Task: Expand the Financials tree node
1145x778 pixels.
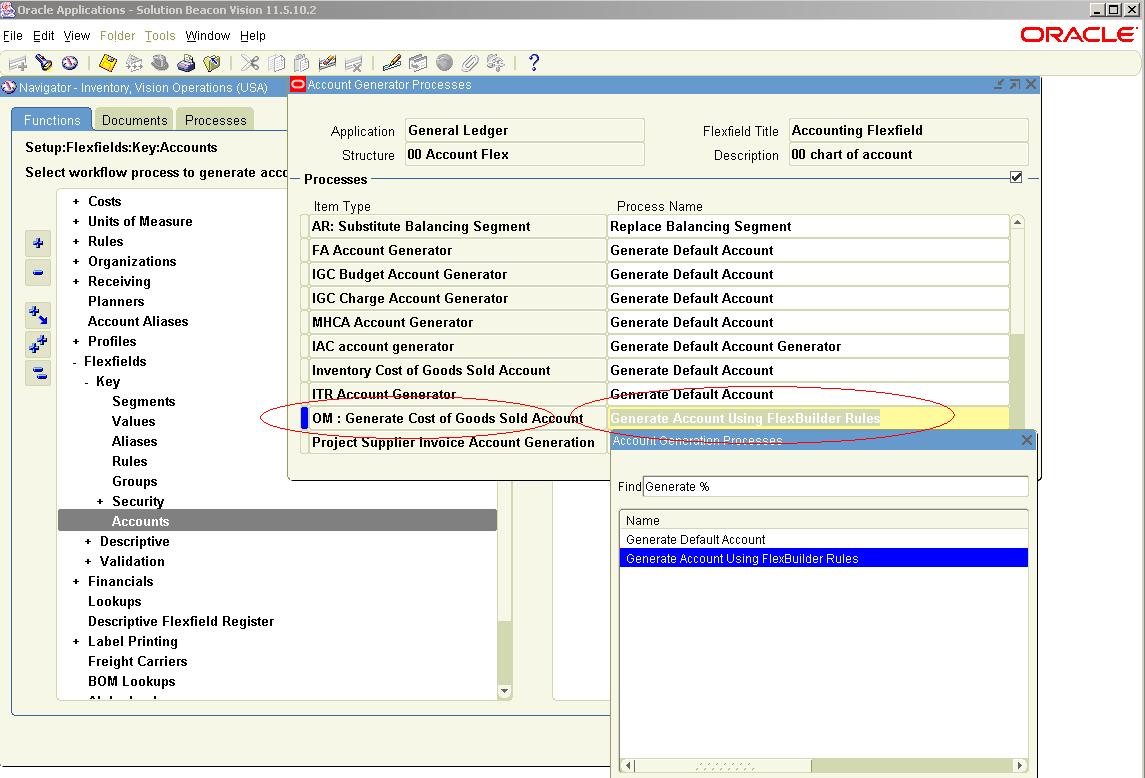Action: tap(76, 581)
